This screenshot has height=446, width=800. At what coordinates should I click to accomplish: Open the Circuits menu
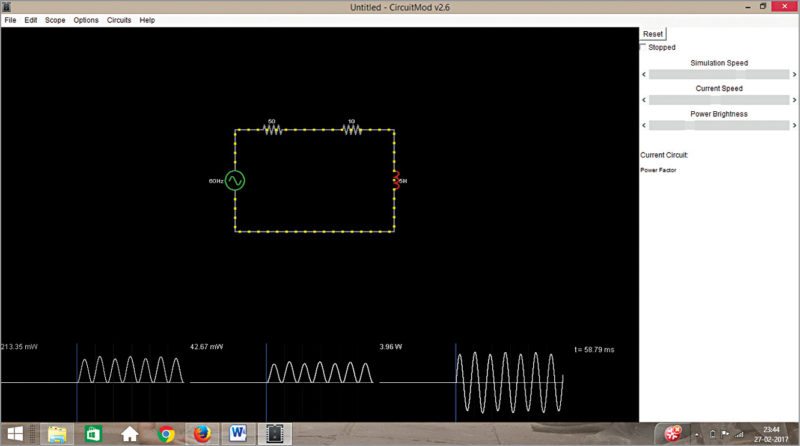[x=119, y=20]
